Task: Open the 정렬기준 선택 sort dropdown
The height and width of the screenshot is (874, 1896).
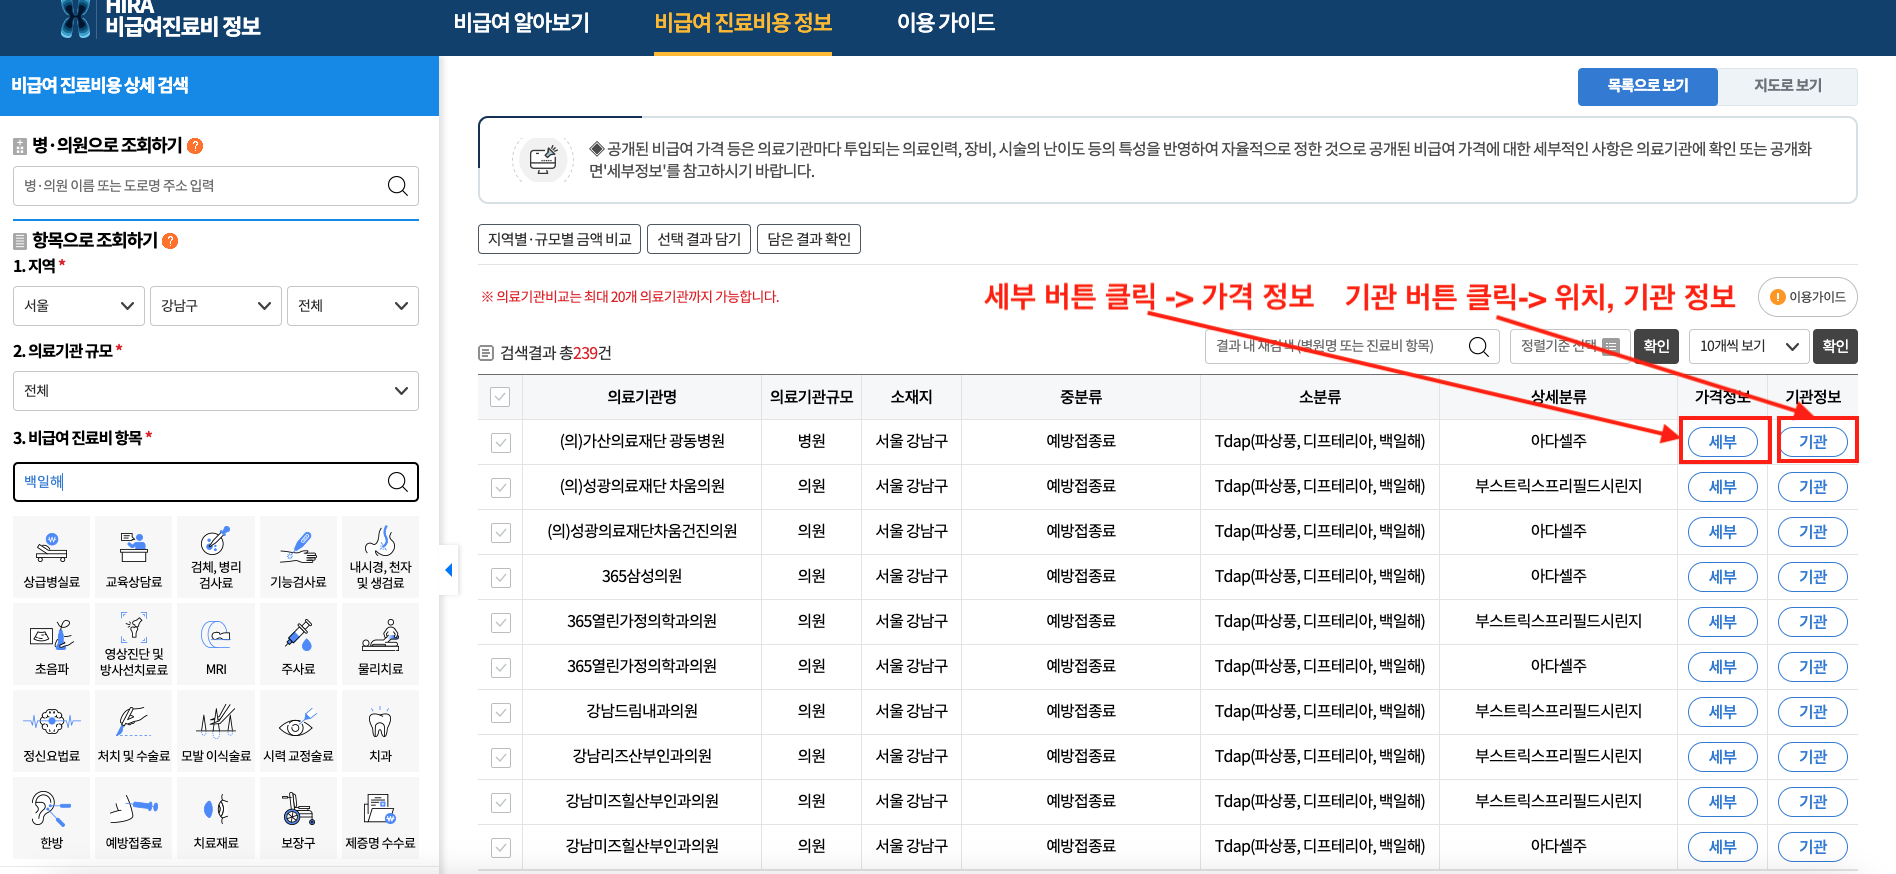Action: 1570,346
